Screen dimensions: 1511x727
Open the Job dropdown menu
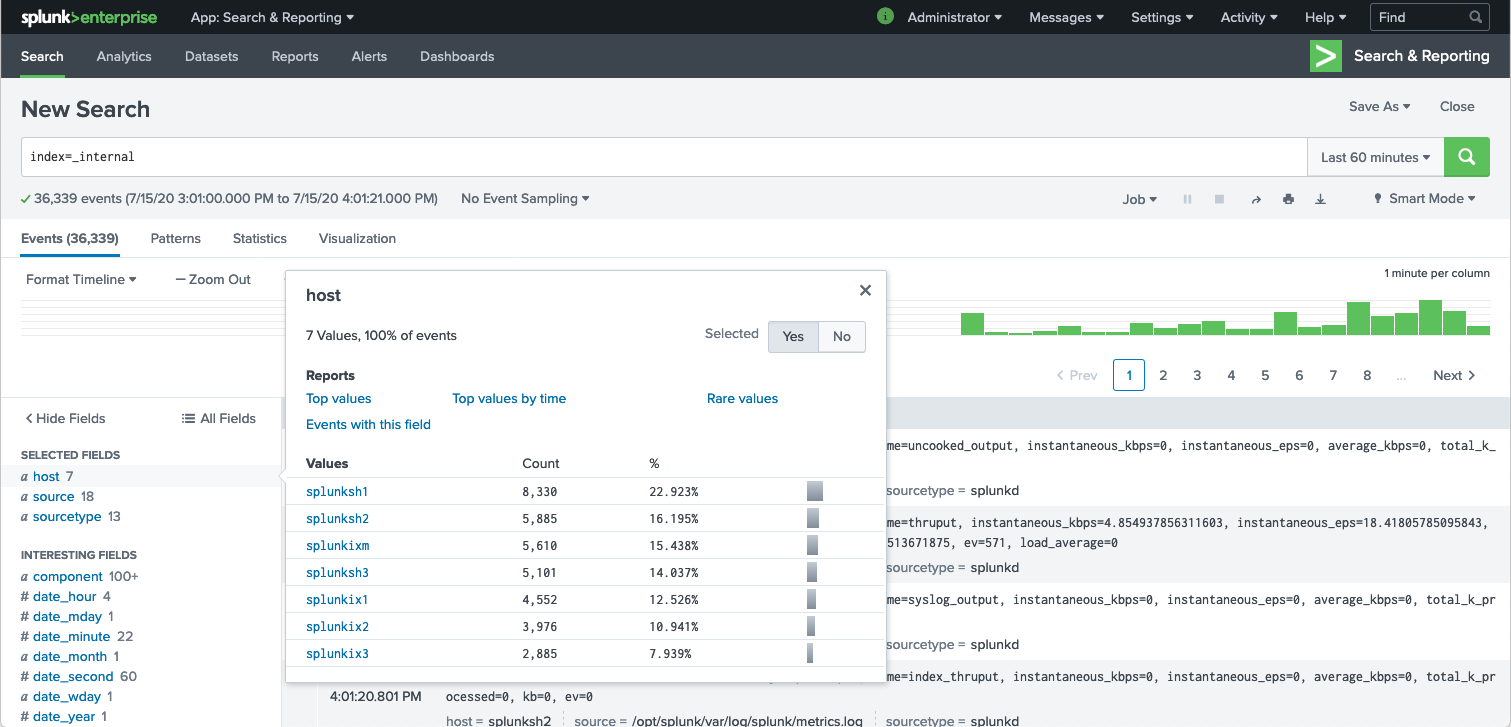tap(1139, 199)
